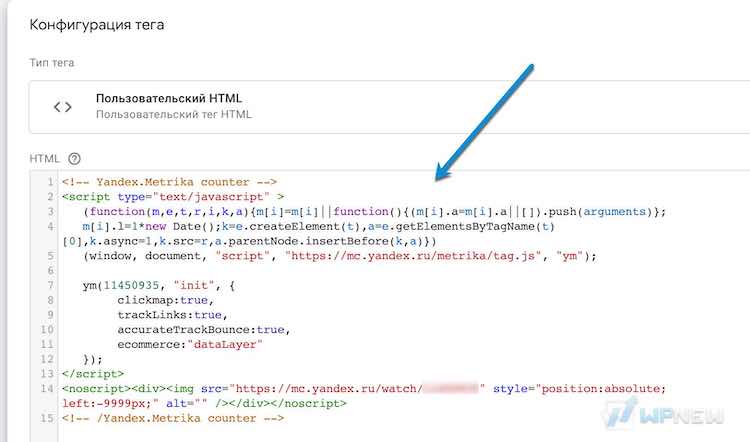Screen dimensions: 750x442
Task: Click the script type="text/javascript" line
Action: [173, 197]
